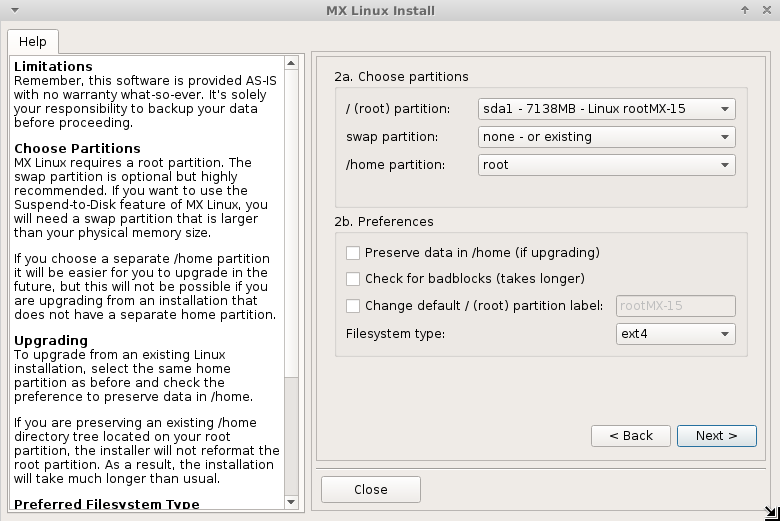Screen dimensions: 780x521
Task: Click the help panel scroll down arrow
Action: click(x=291, y=502)
